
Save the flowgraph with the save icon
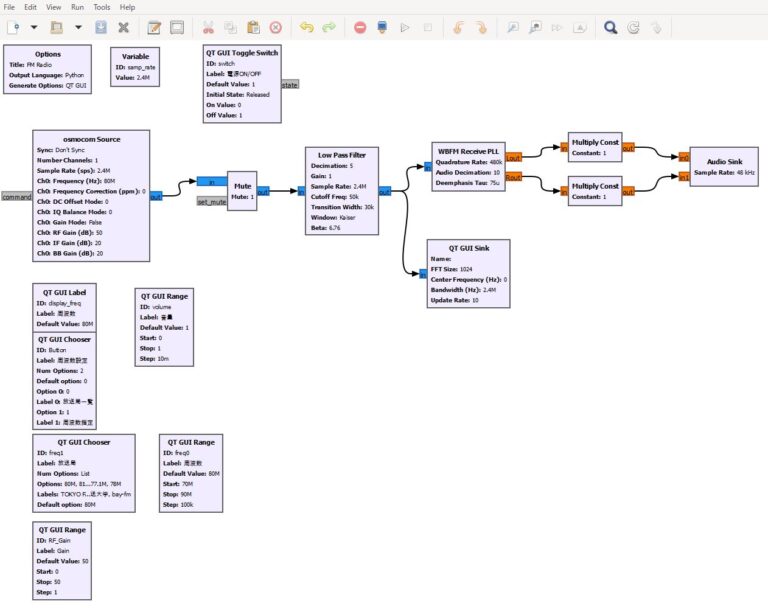101,27
